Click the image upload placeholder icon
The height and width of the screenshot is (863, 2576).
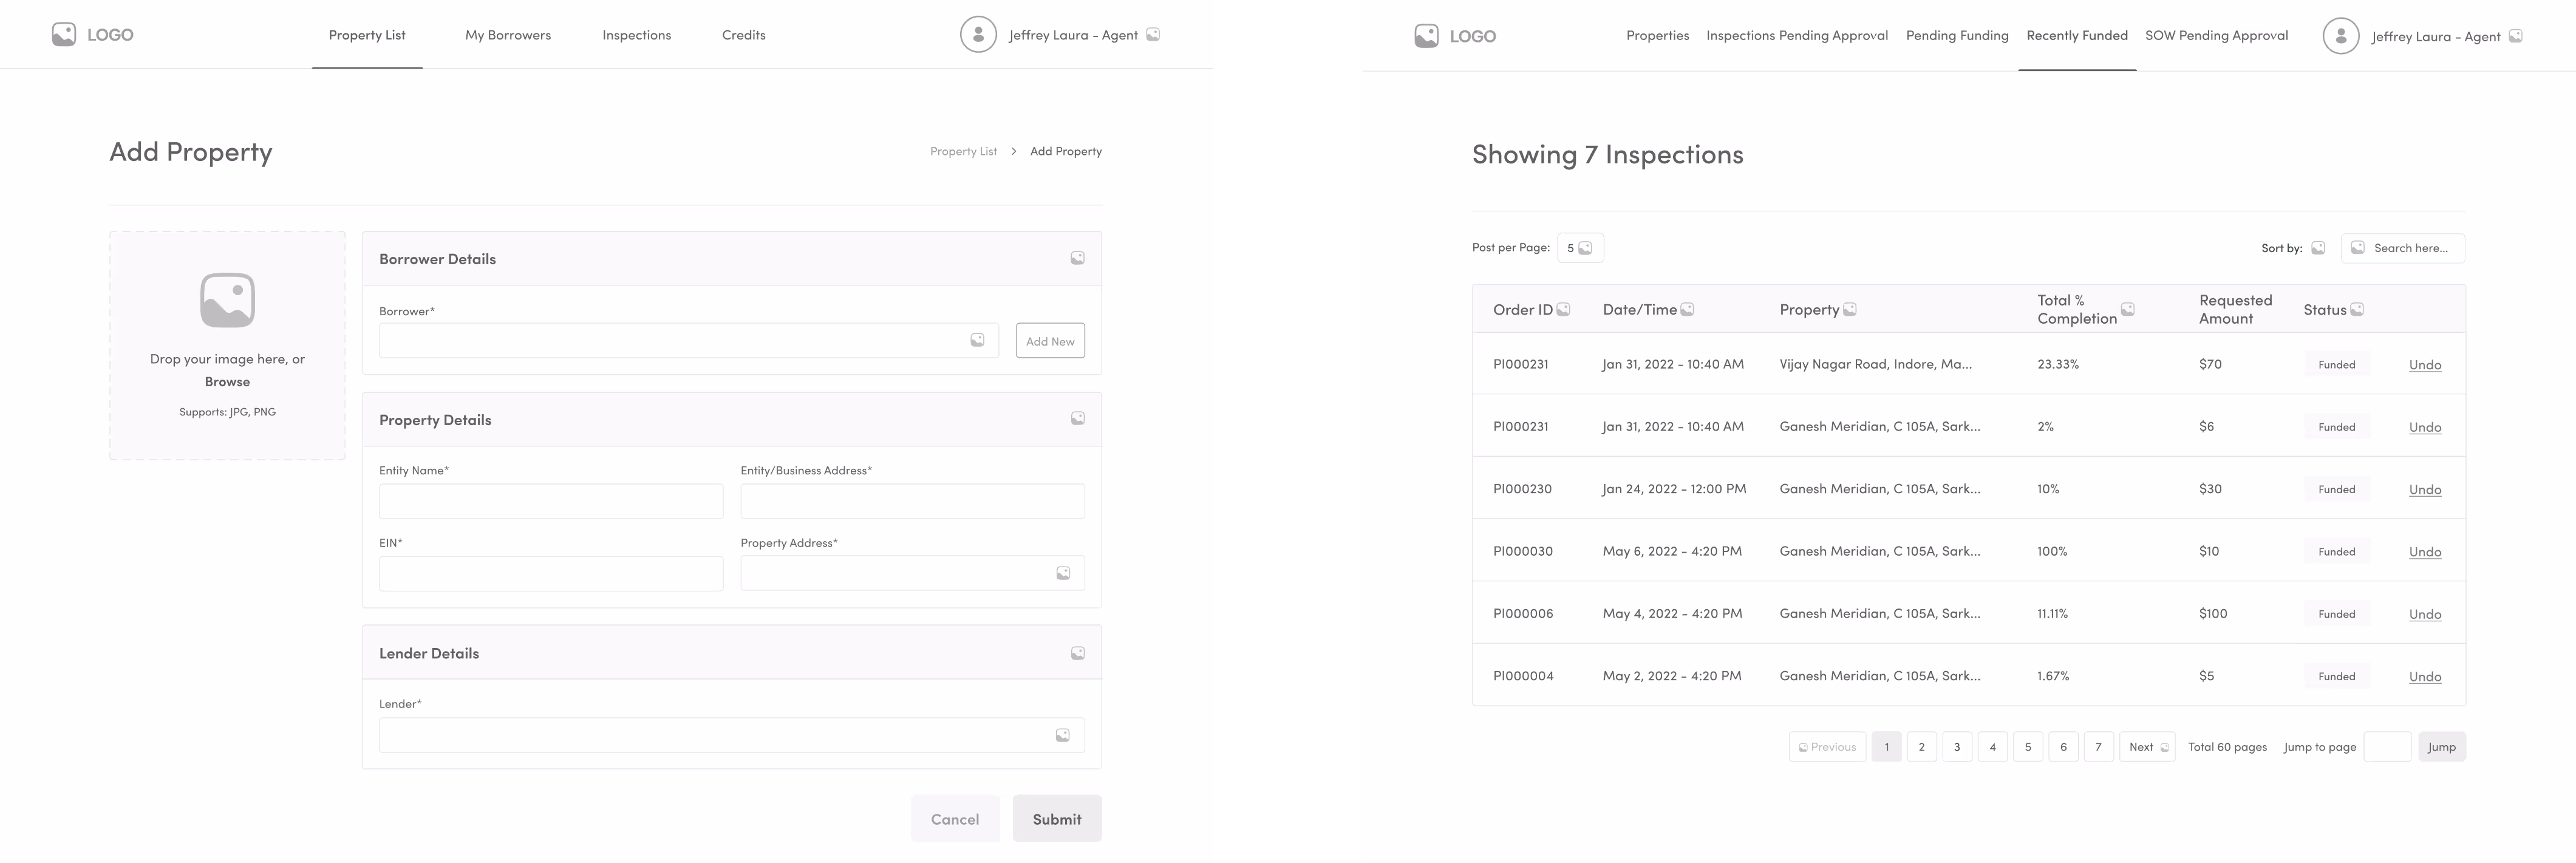[227, 300]
